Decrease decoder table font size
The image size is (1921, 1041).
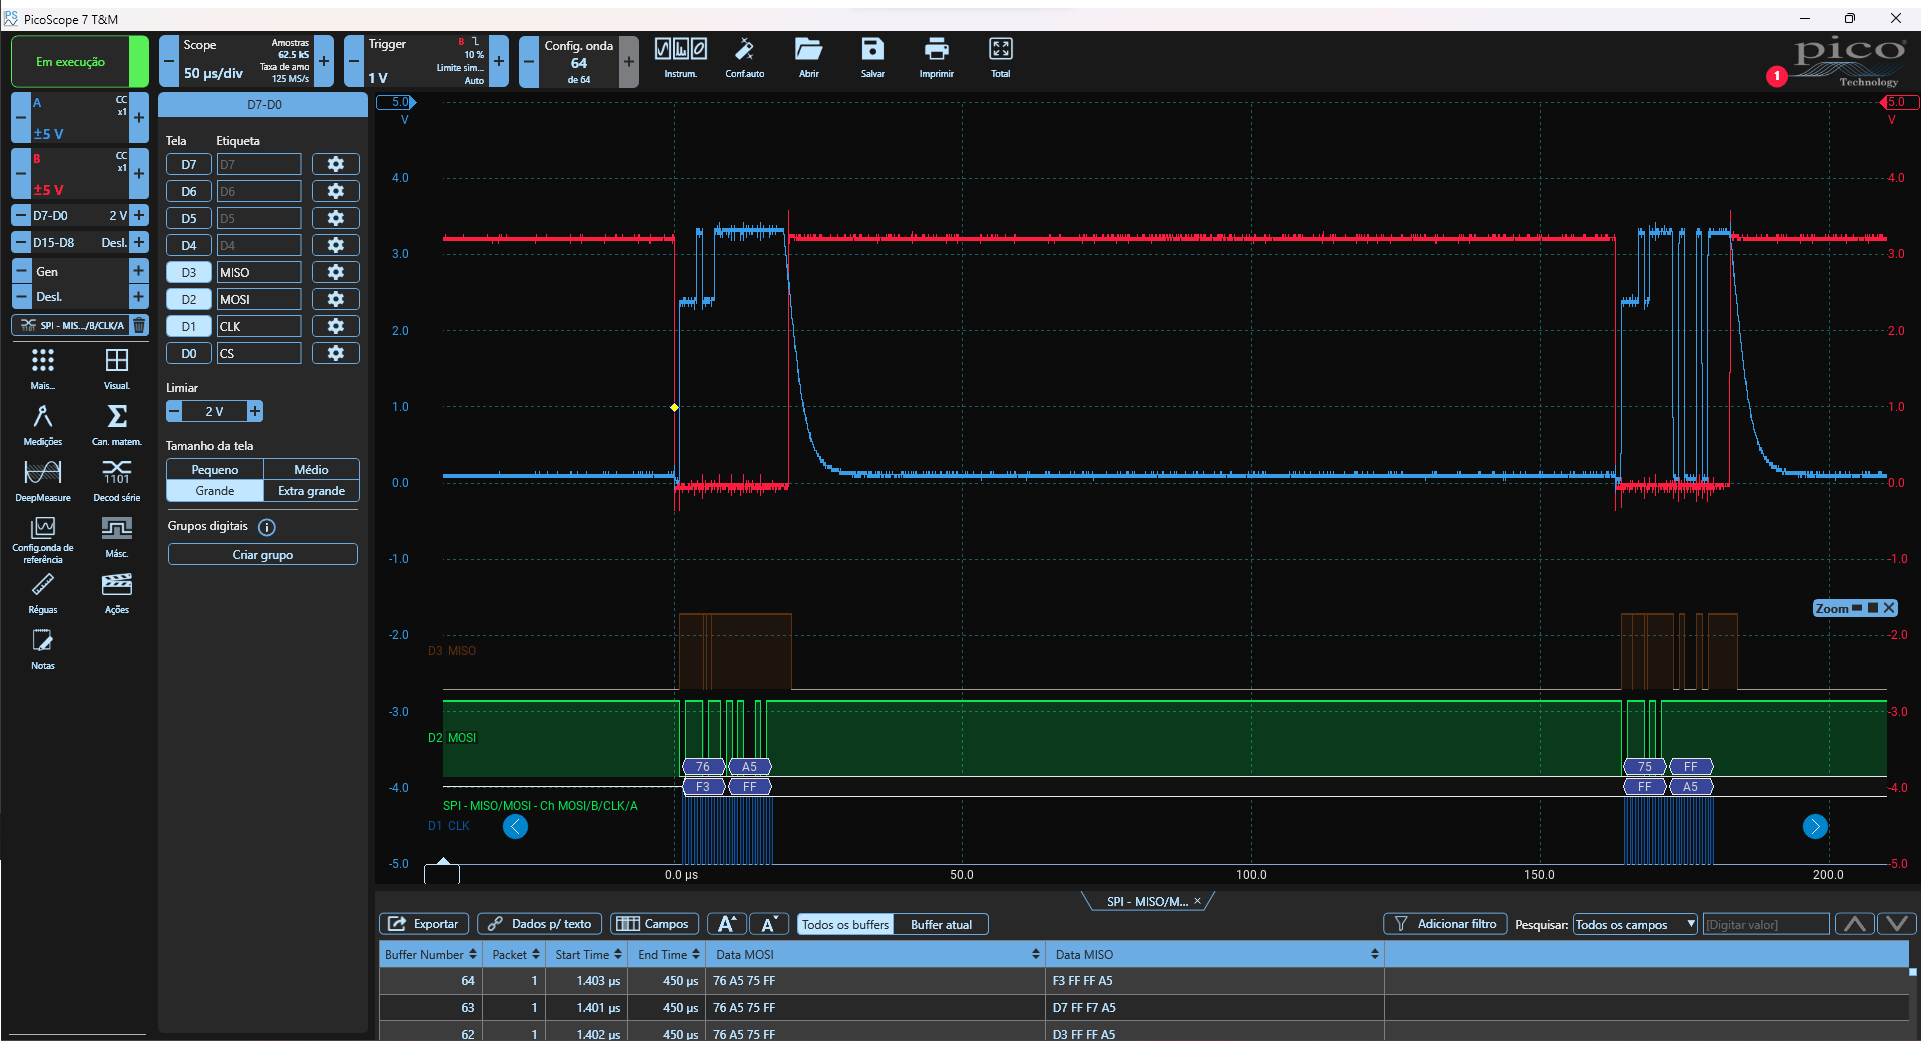(x=769, y=924)
